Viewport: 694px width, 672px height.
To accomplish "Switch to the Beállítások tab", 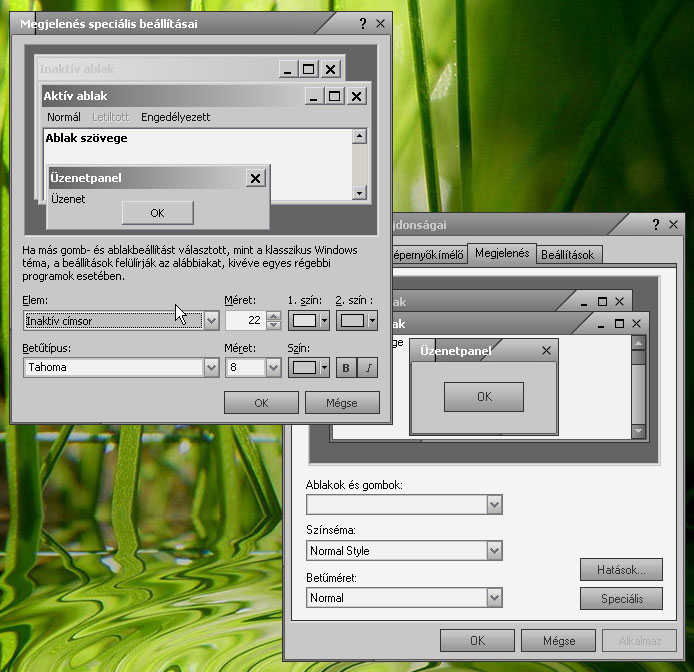I will 568,255.
